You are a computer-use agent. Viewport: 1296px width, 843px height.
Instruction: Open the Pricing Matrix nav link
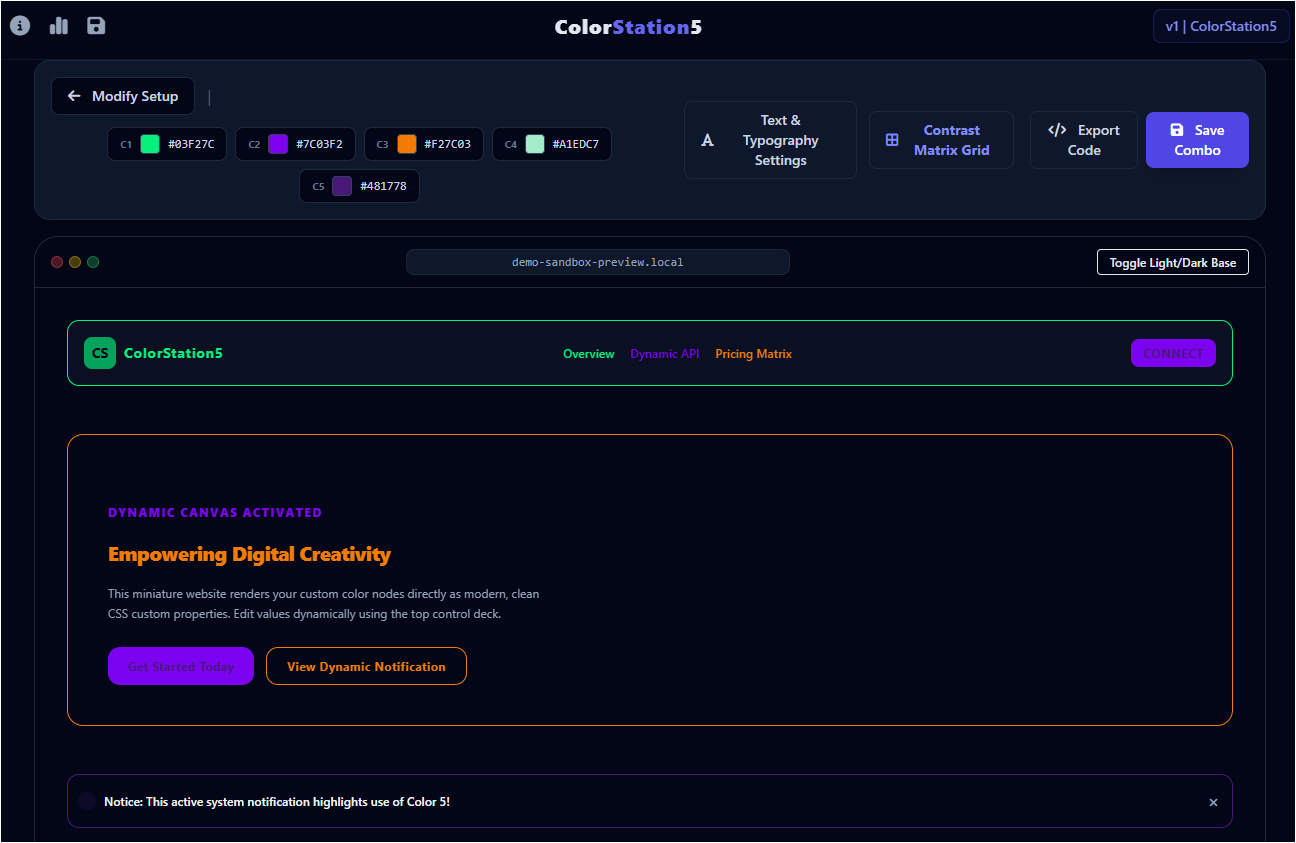click(754, 354)
